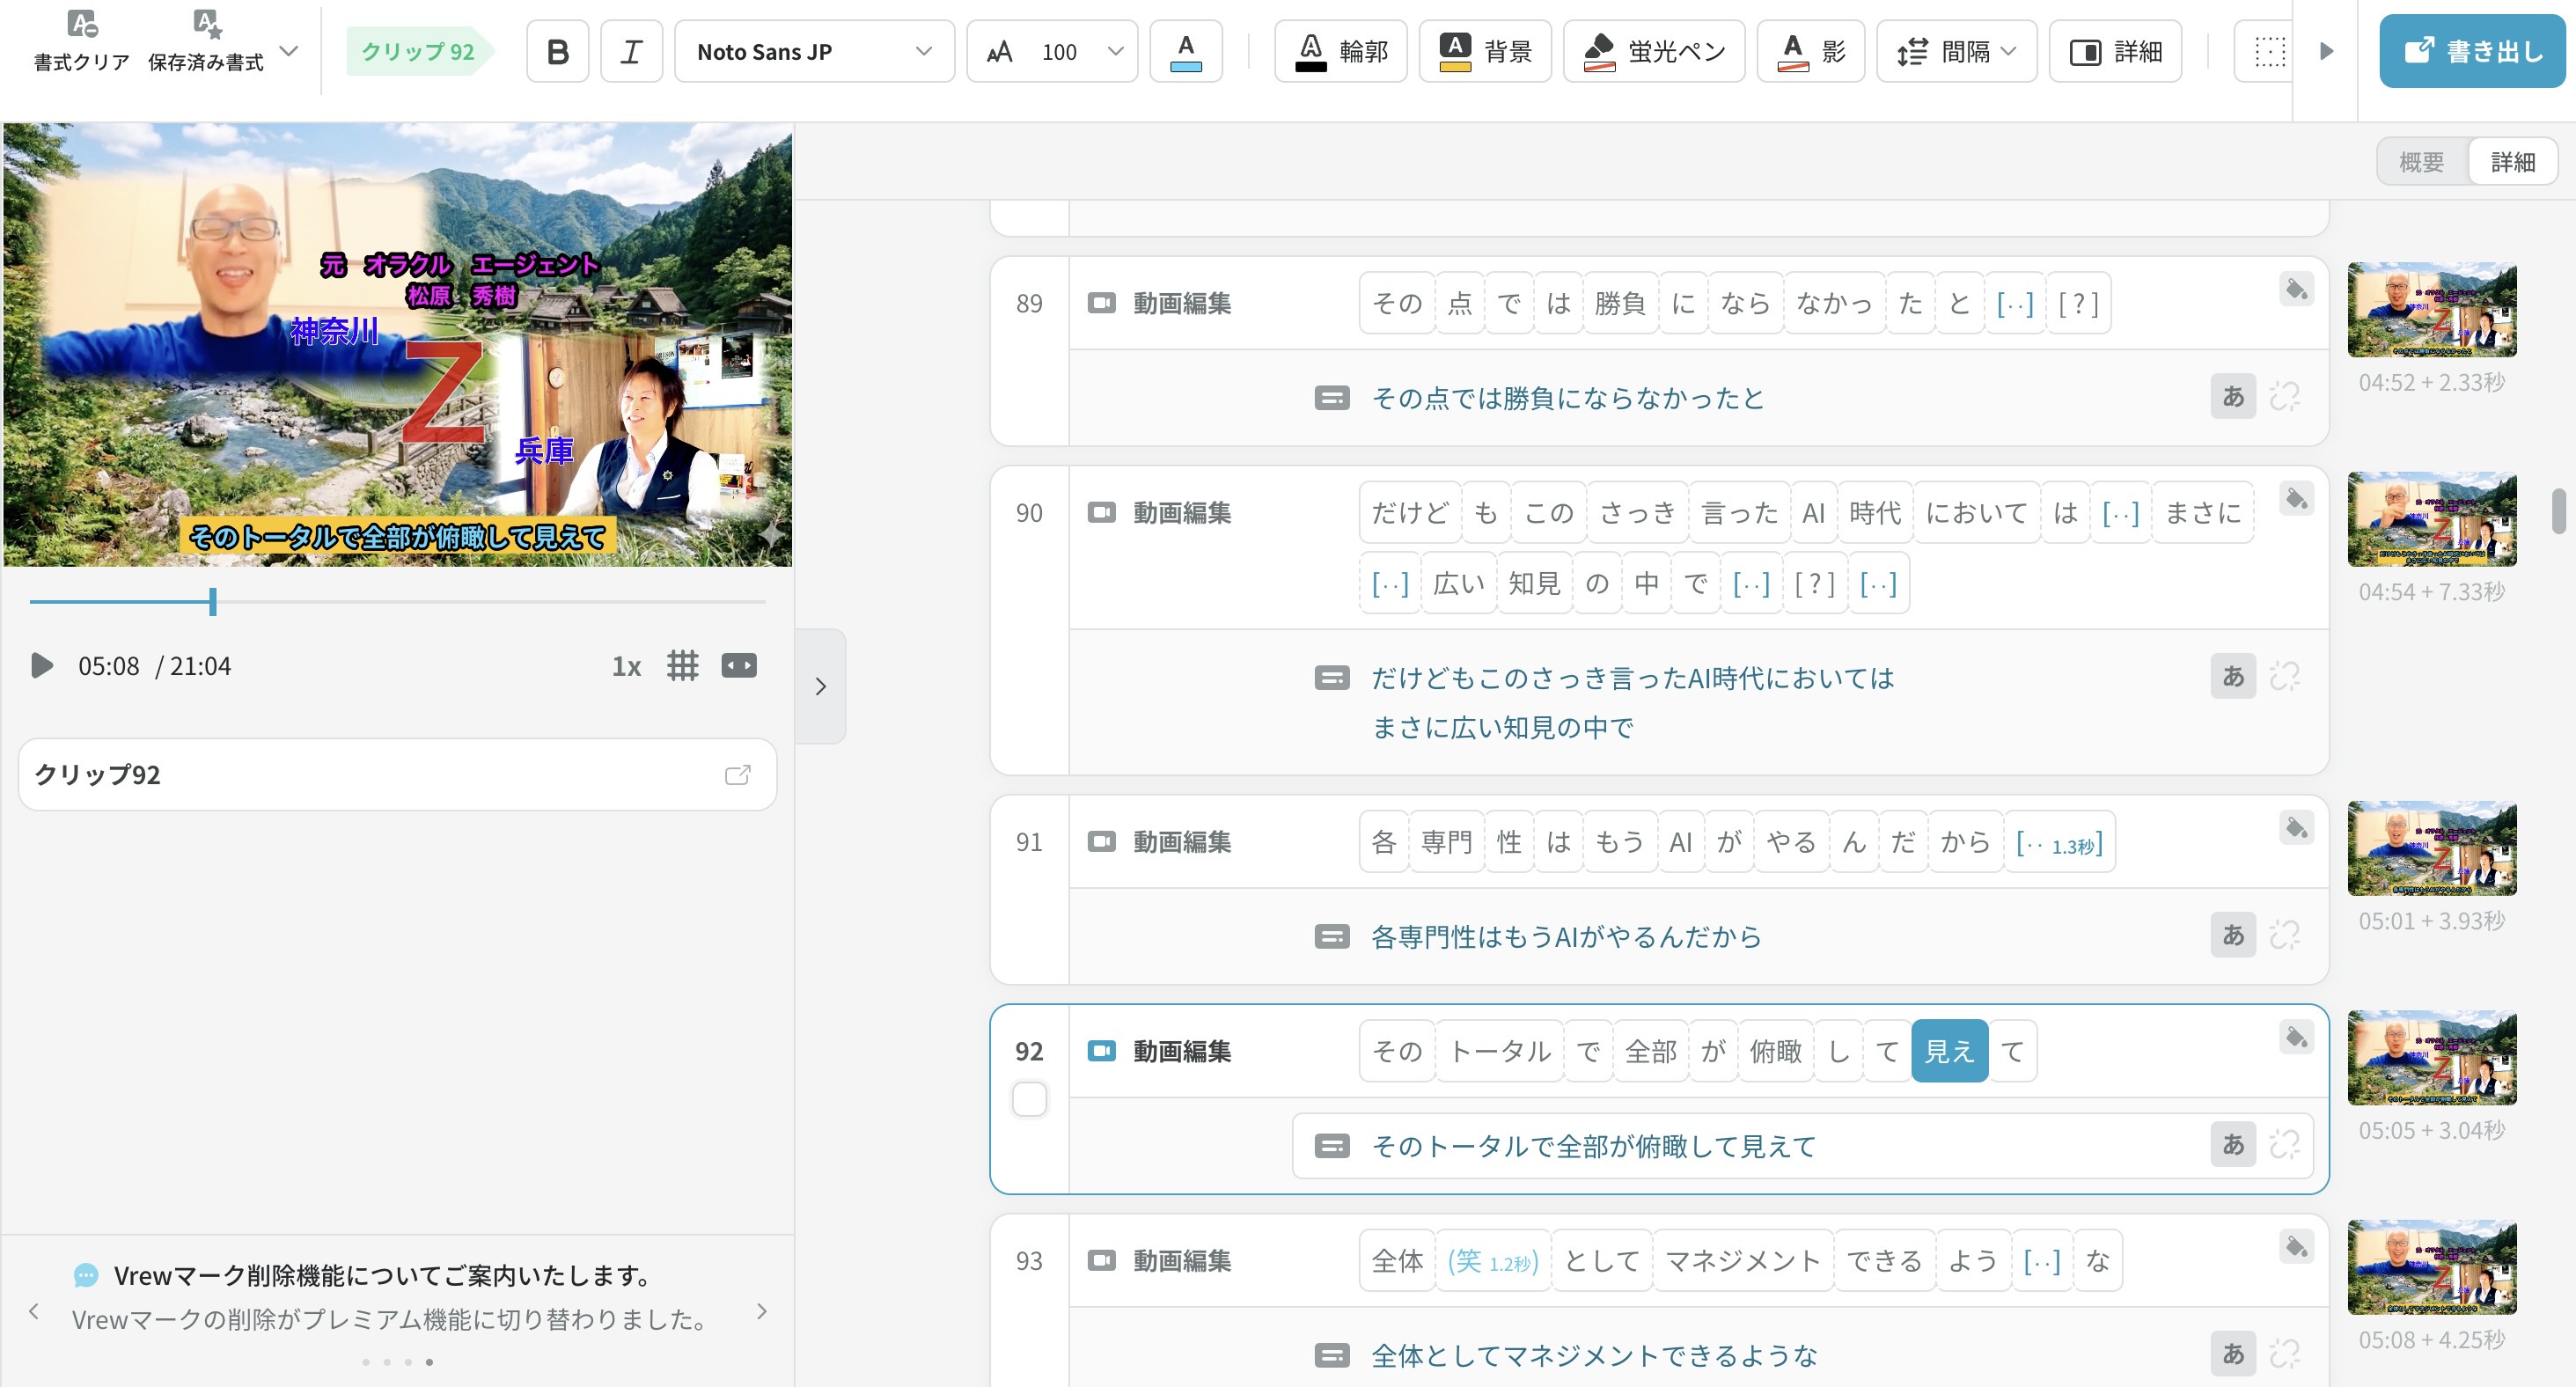Click the クリップ 92 tag in toolbar
The height and width of the screenshot is (1387, 2576).
418,51
